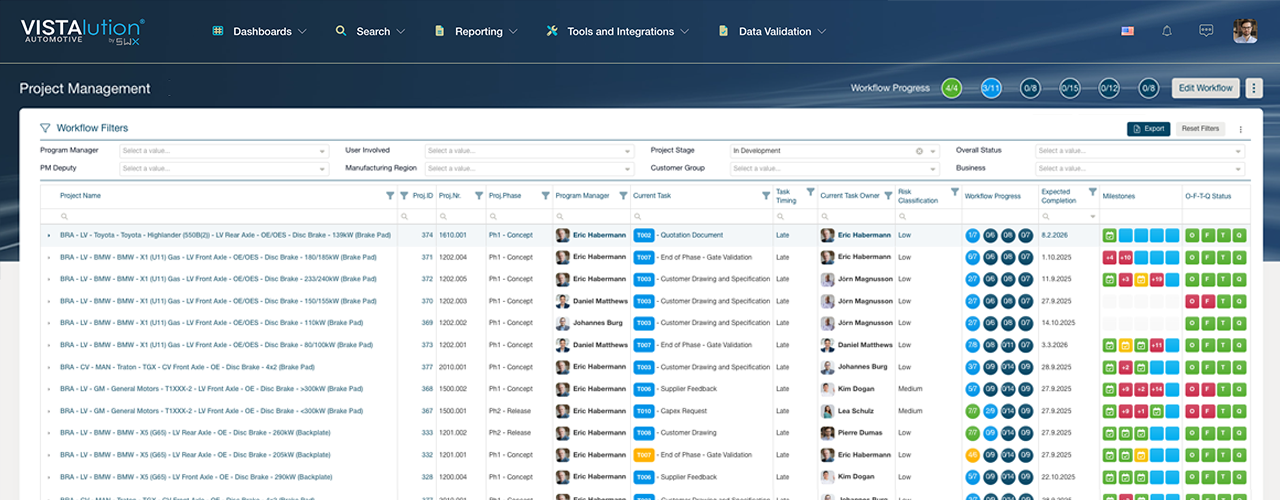Click the O status box in the Toyota Highlander row
Image resolution: width=1280 pixels, height=500 pixels.
1191,235
